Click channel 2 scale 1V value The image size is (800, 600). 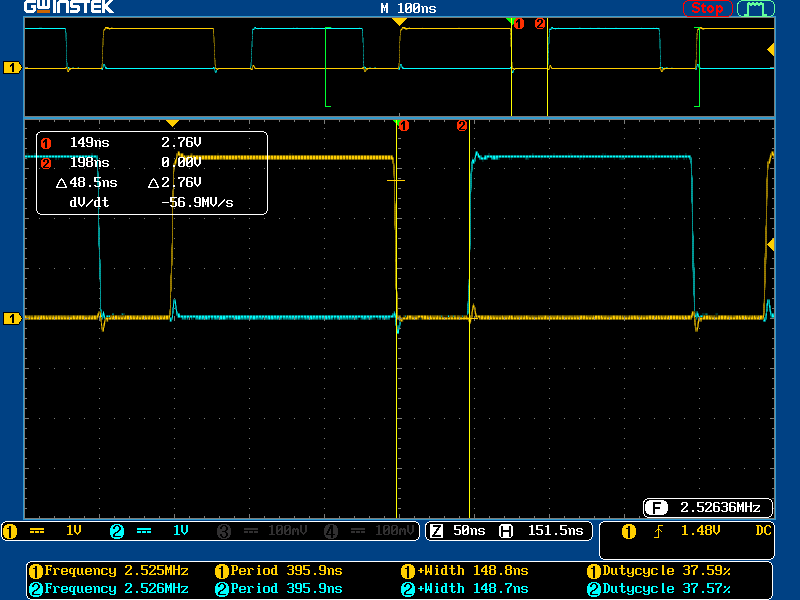pyautogui.click(x=181, y=531)
